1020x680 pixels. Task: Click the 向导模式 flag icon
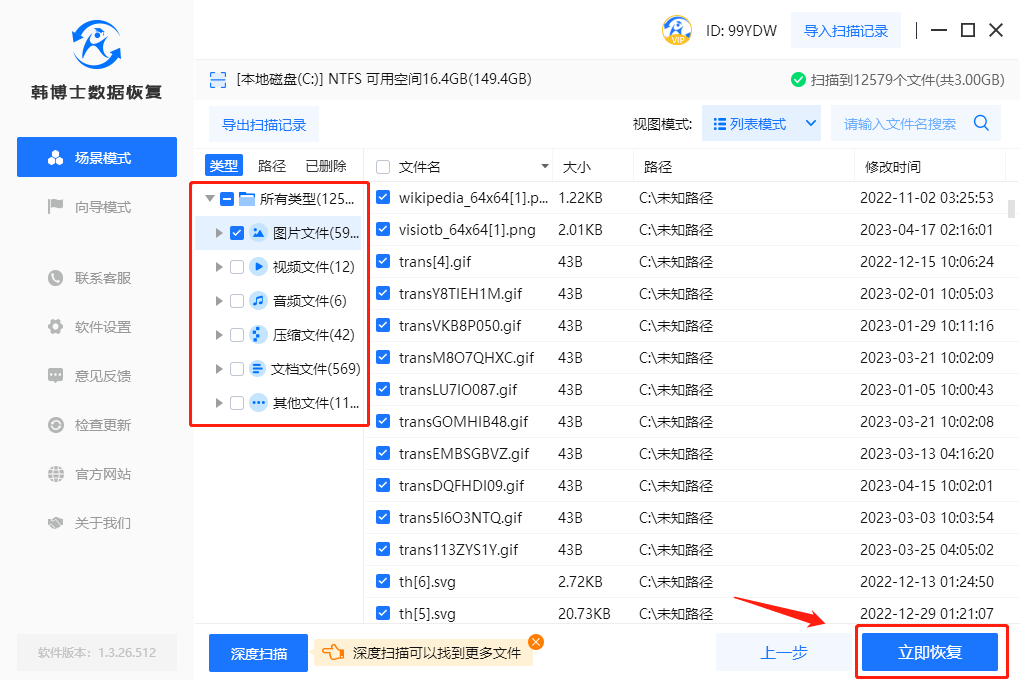pos(56,207)
